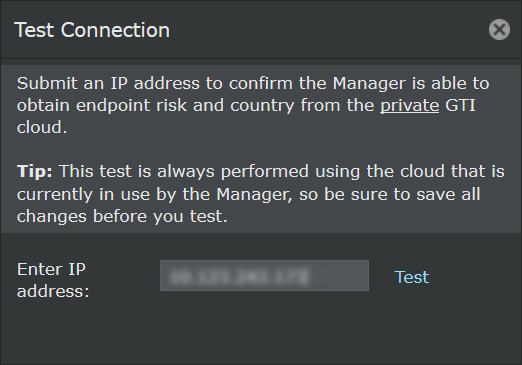Click the Test link to run the connection test
Image resolution: width=522 pixels, height=365 pixels.
(x=411, y=277)
